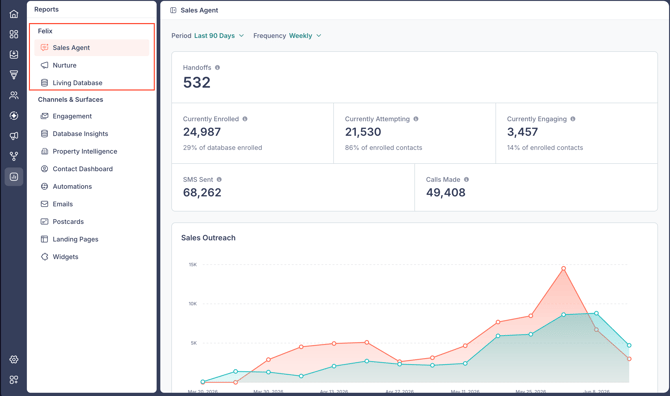Click the peak orange data point on chart

coord(564,268)
